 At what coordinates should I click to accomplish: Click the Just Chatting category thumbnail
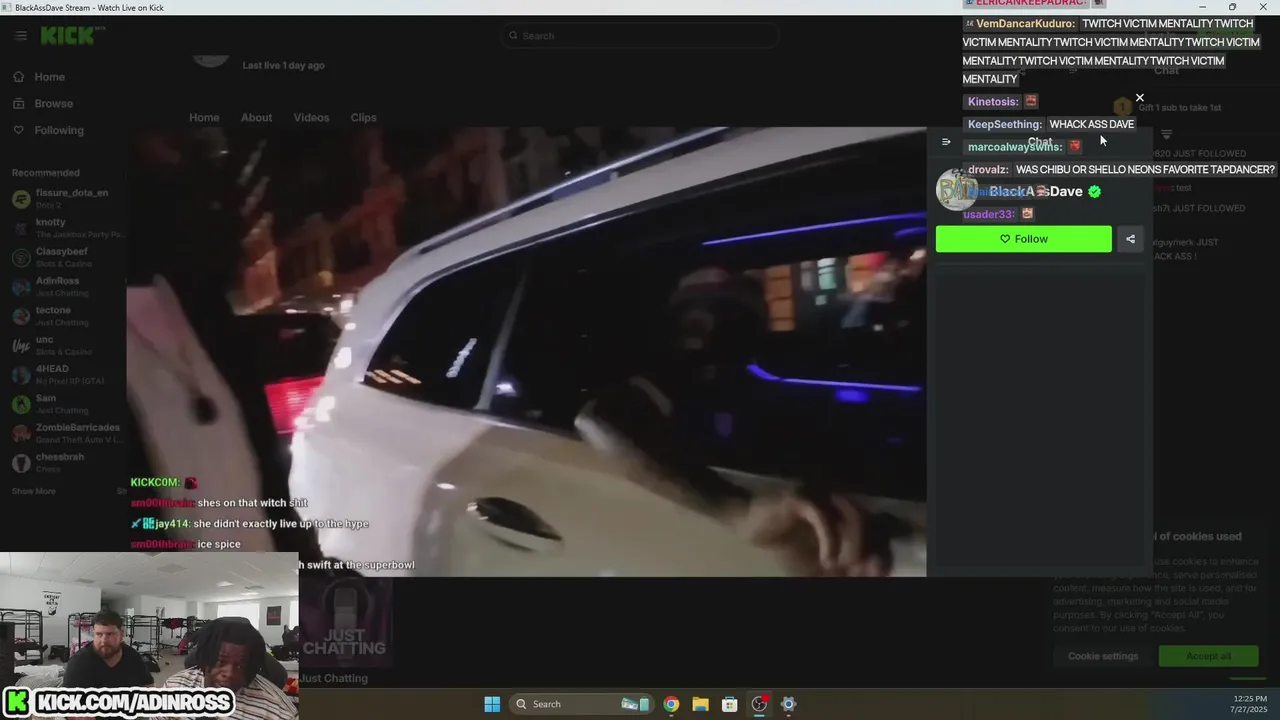tap(345, 620)
